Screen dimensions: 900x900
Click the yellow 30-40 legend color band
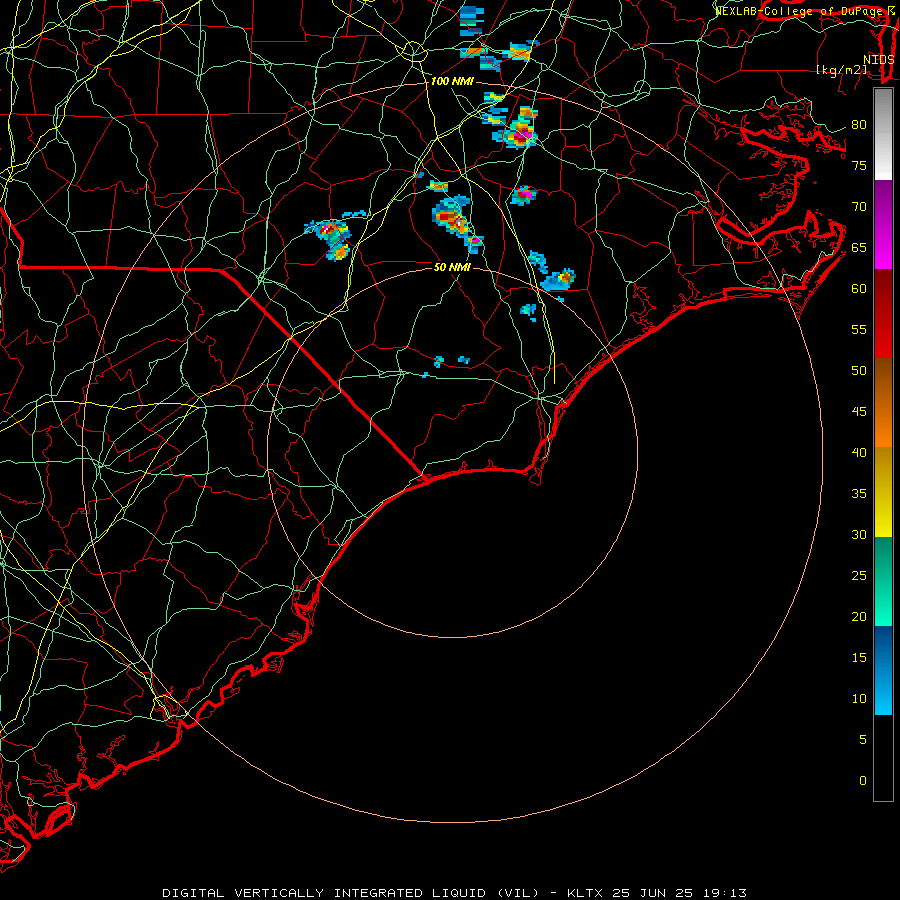click(x=883, y=492)
